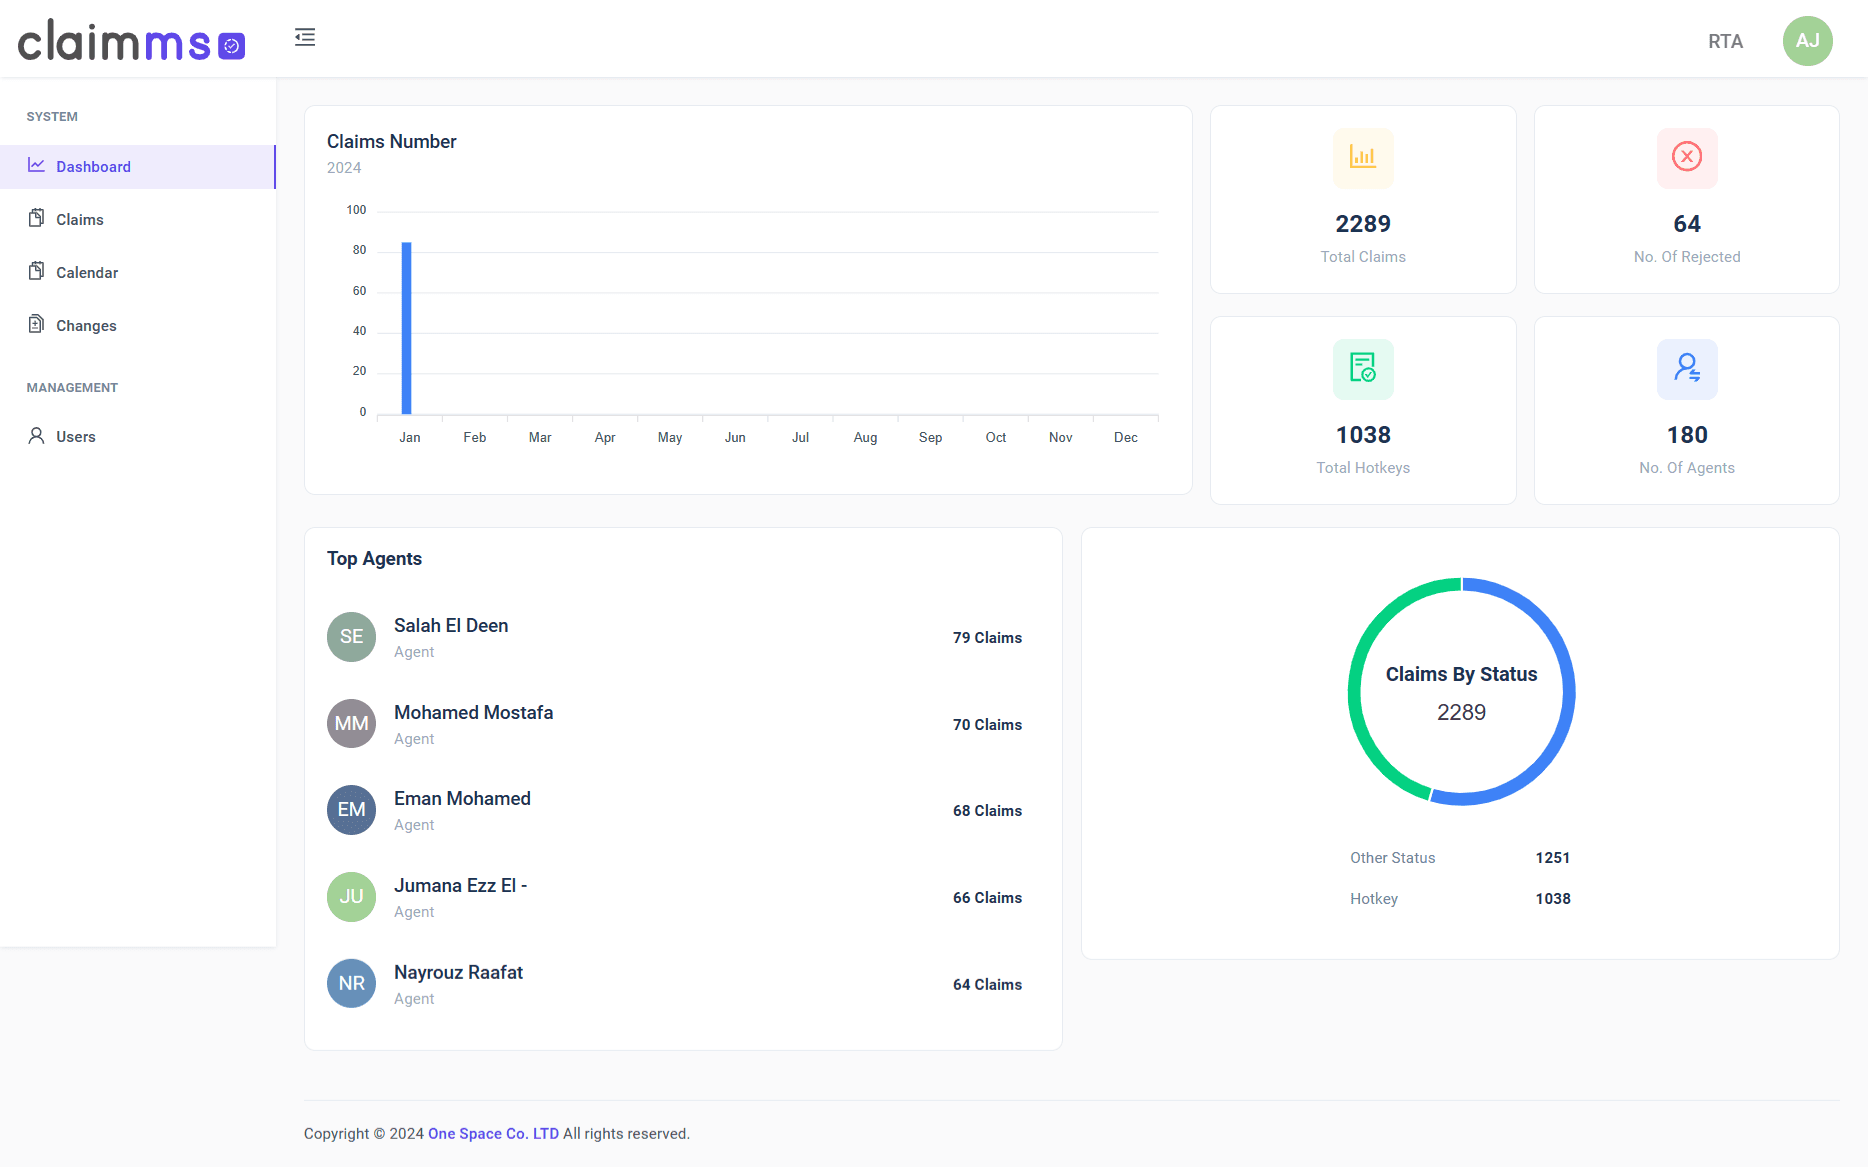Click the blue agent icon on No. Of Agents card

click(1686, 369)
